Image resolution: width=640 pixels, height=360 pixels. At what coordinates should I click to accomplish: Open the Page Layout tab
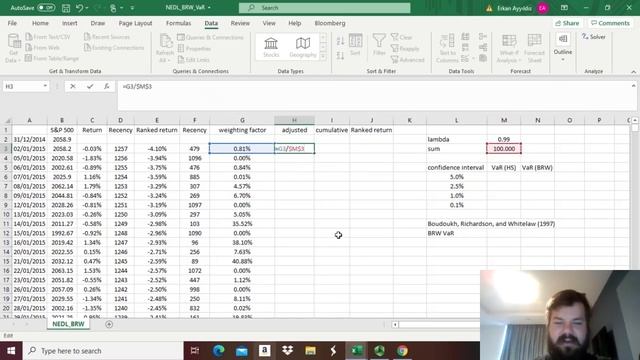(135, 23)
